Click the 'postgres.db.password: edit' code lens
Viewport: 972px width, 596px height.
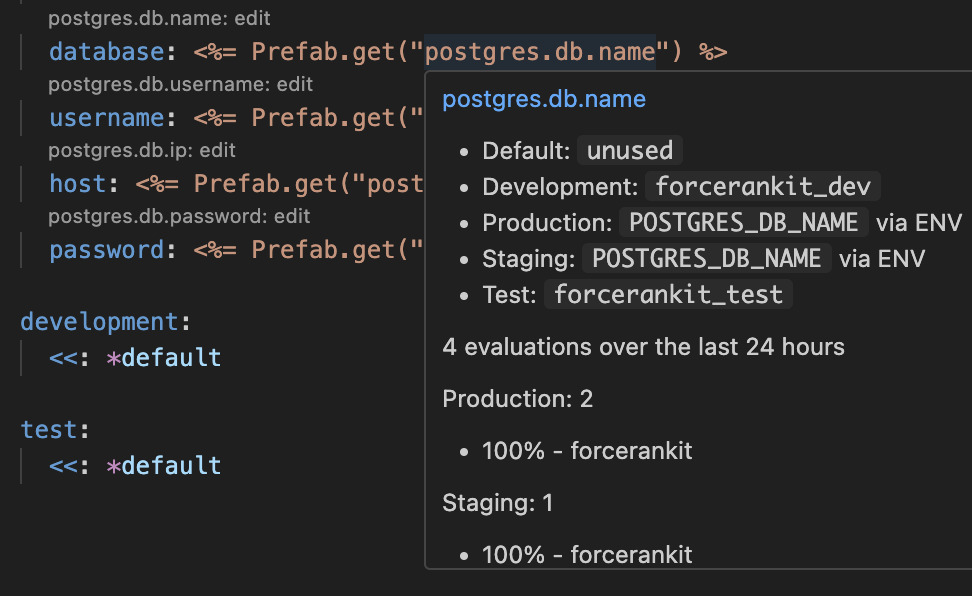pos(179,216)
